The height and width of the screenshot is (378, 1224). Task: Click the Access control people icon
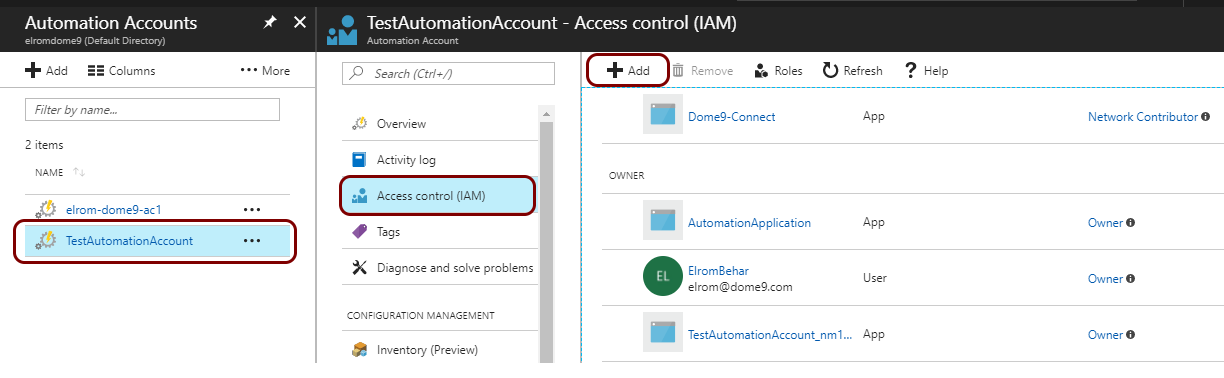[x=360, y=196]
